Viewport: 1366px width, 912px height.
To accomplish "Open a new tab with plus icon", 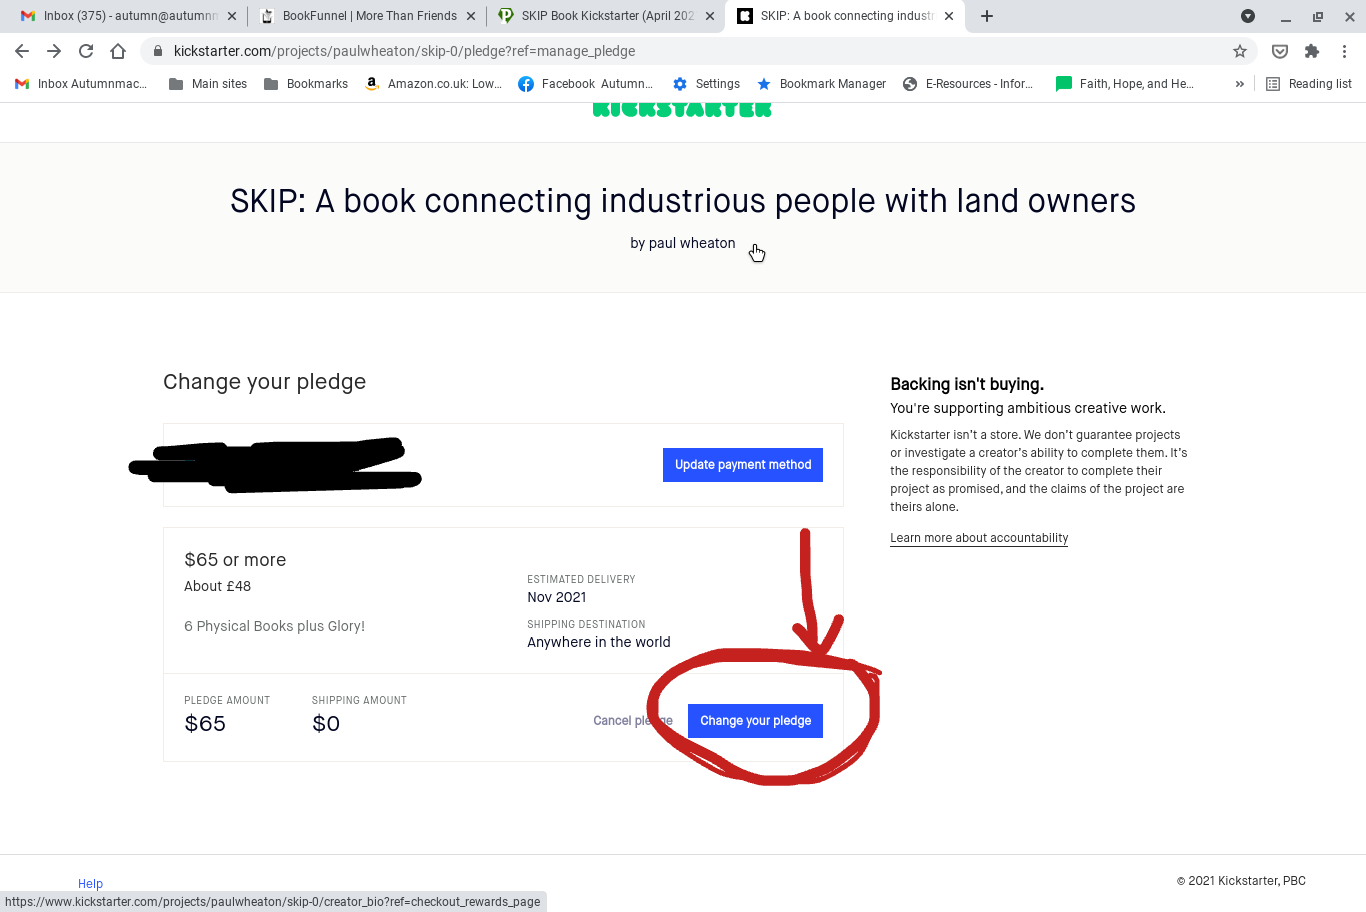I will click(x=987, y=16).
